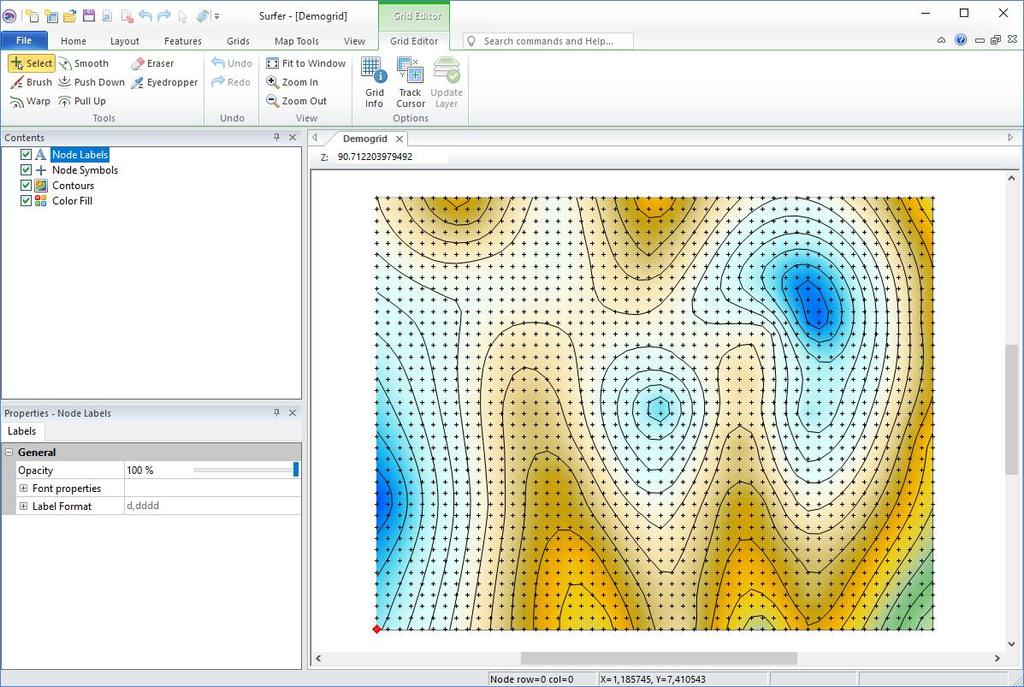Close the Properties panel
The image size is (1024, 687).
click(293, 413)
